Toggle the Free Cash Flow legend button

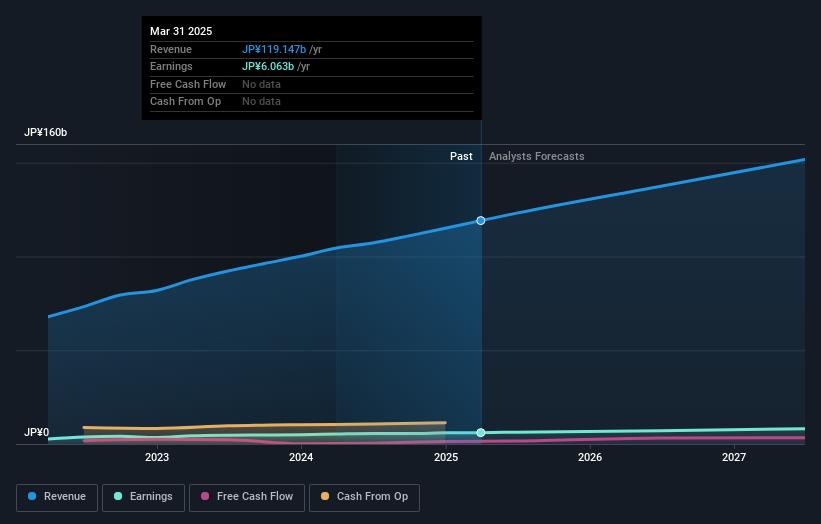tap(247, 497)
